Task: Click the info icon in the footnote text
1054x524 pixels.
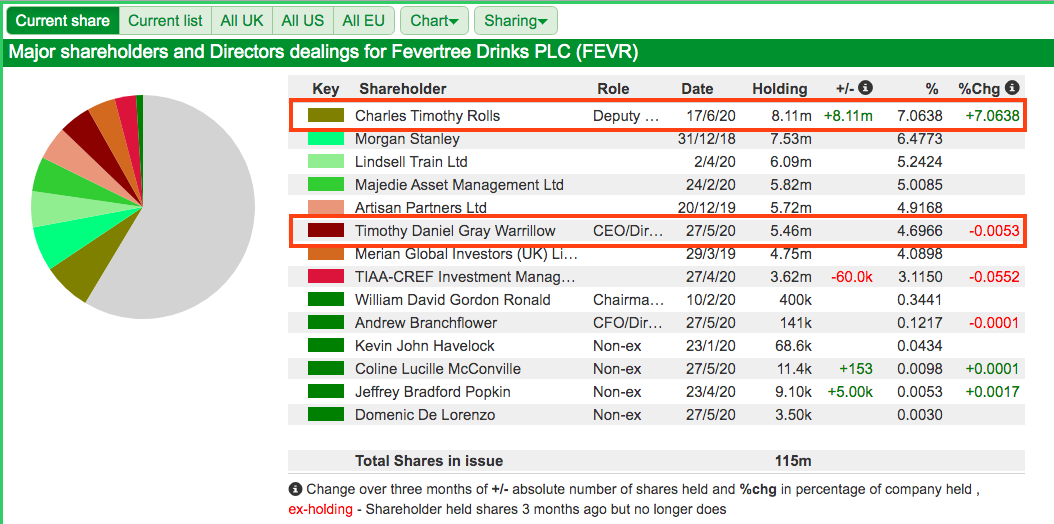Action: coord(294,489)
